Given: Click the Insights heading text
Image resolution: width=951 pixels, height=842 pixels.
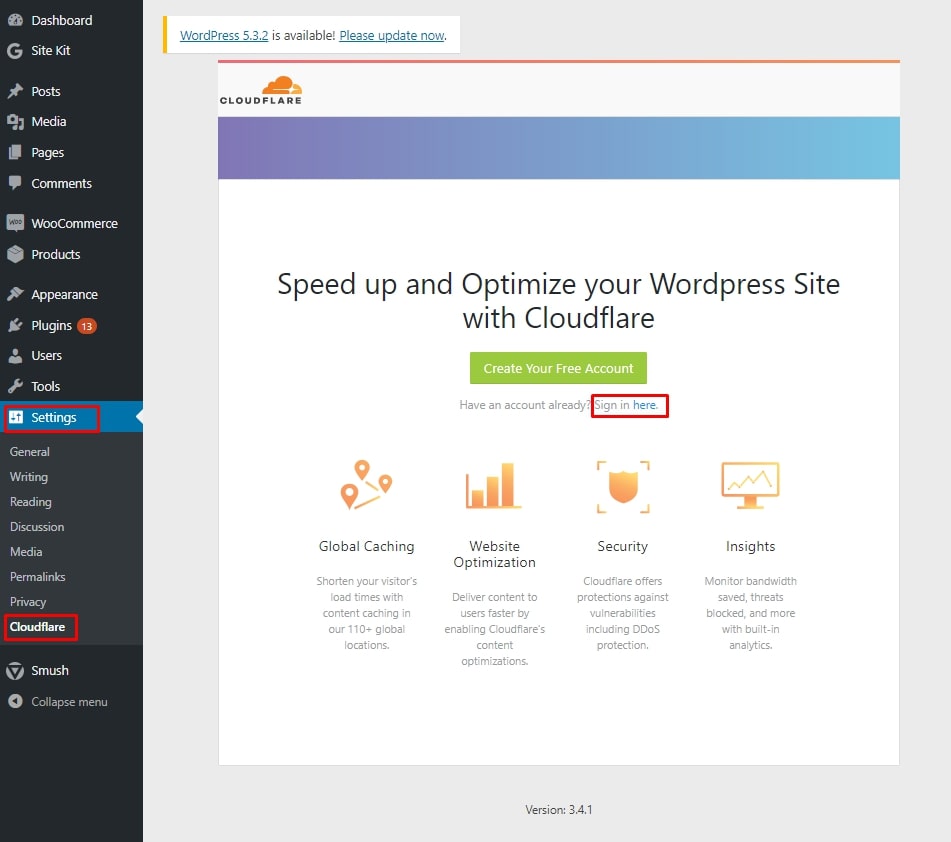Looking at the screenshot, I should click(750, 546).
